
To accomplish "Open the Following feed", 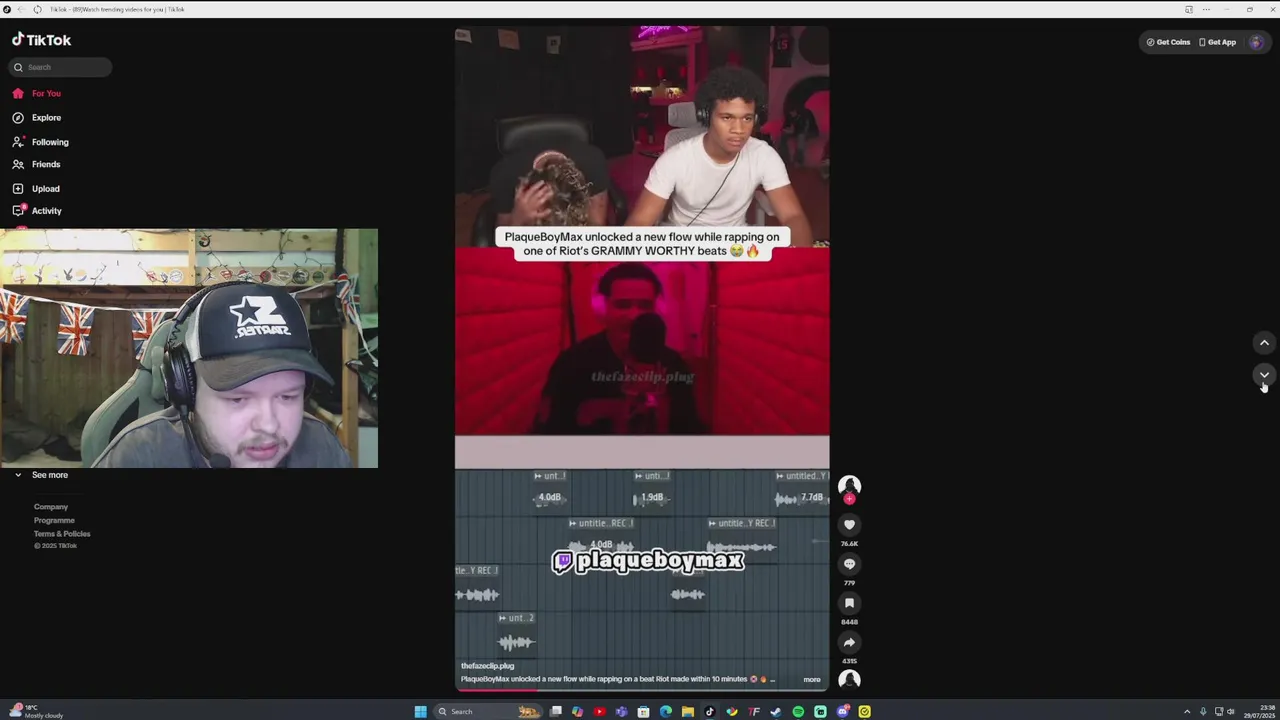I will [50, 142].
